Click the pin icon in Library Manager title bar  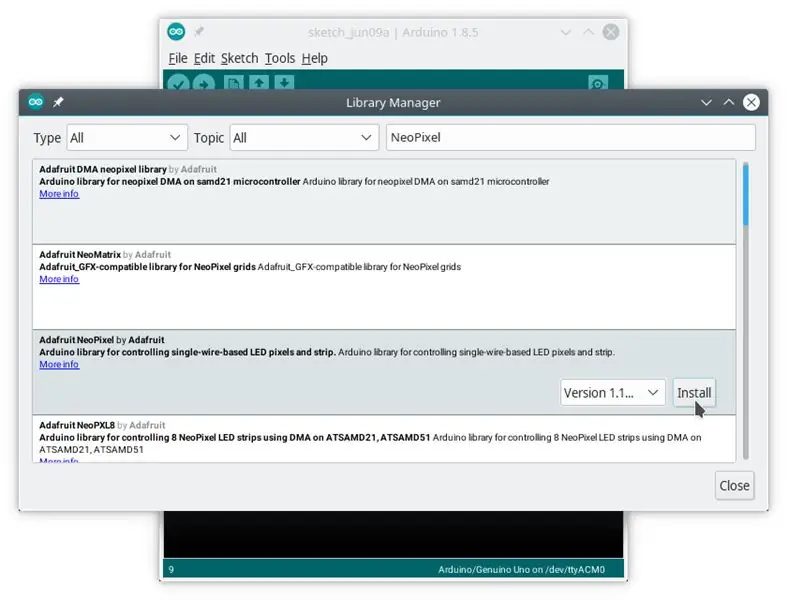click(58, 102)
